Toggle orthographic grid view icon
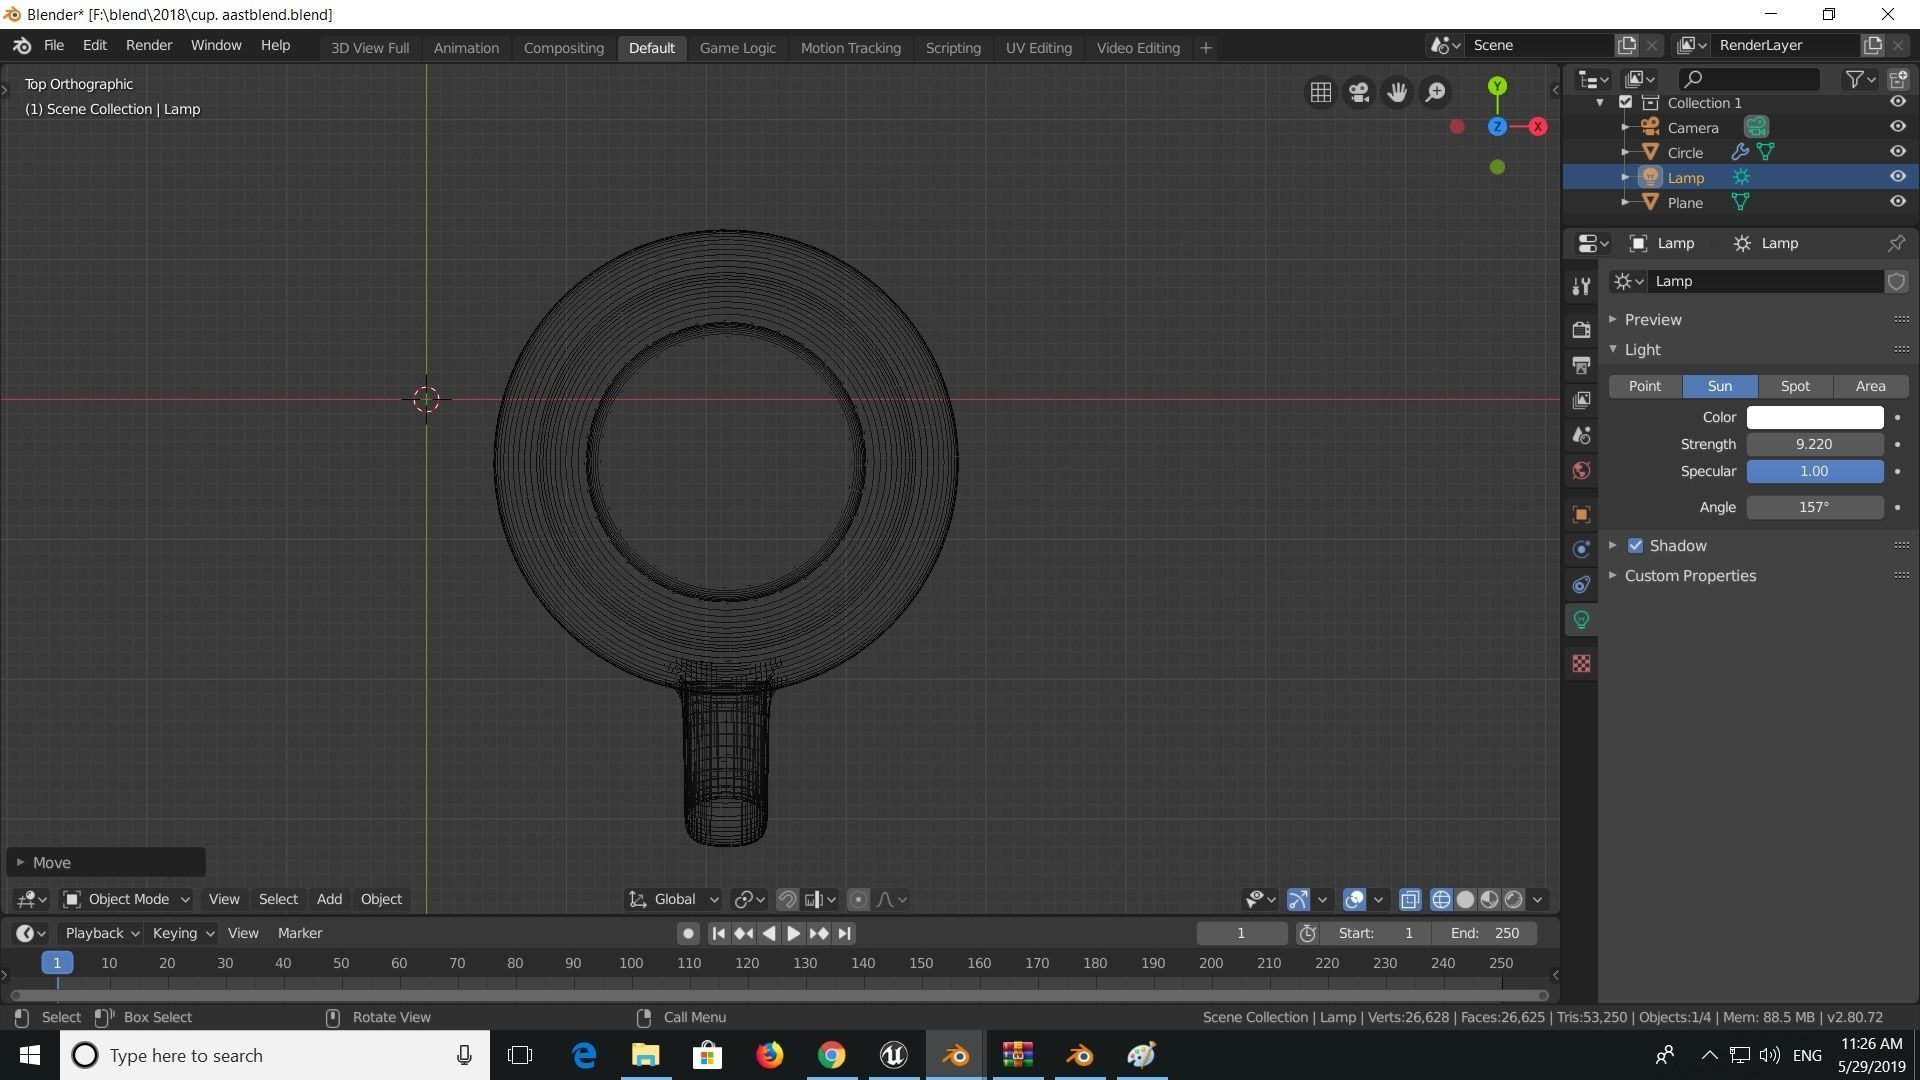Screen dimensions: 1920x1080 tap(1320, 92)
